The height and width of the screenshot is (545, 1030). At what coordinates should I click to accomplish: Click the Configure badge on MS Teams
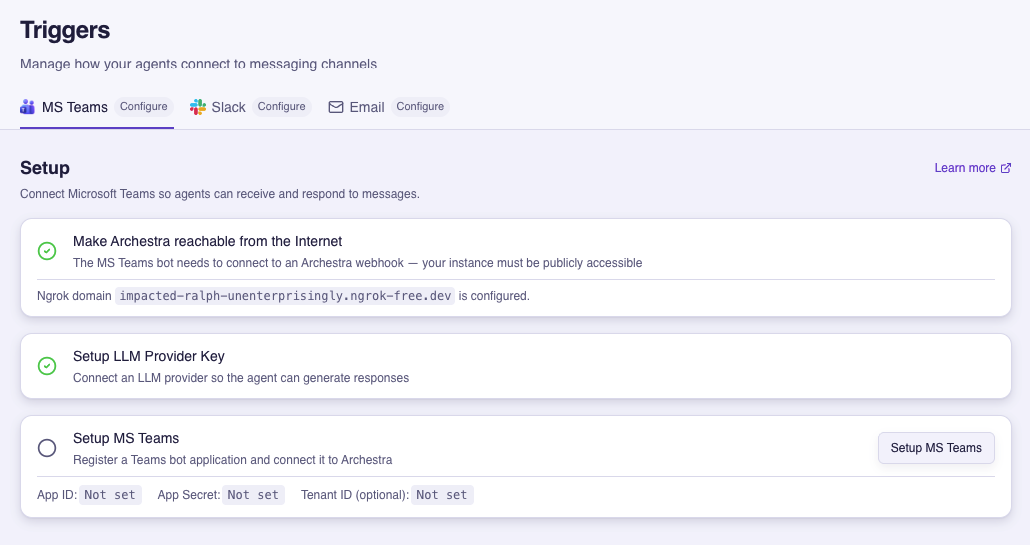(144, 107)
